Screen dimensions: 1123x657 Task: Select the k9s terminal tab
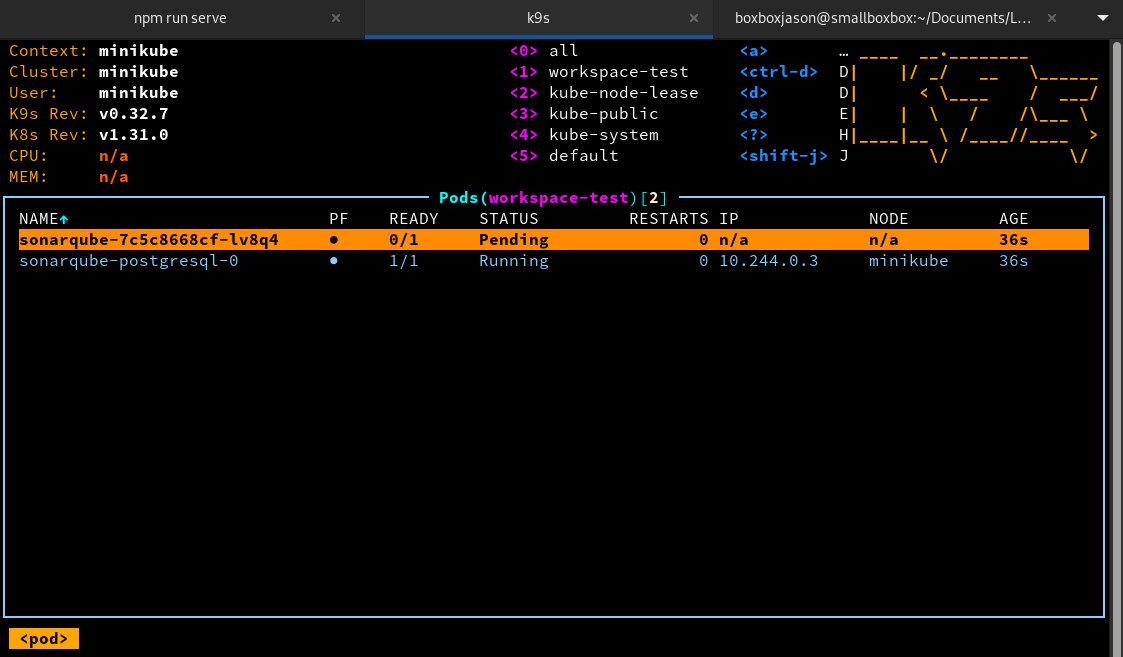click(x=538, y=19)
